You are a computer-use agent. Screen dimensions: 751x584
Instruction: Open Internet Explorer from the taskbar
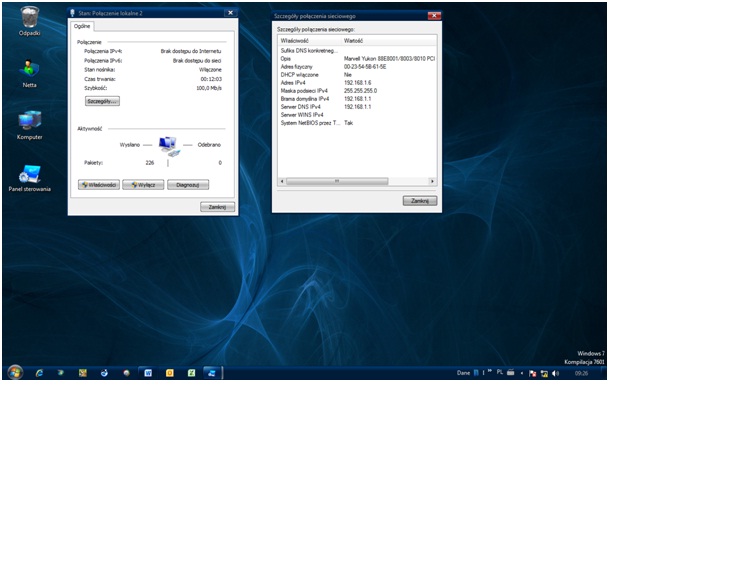[39, 372]
